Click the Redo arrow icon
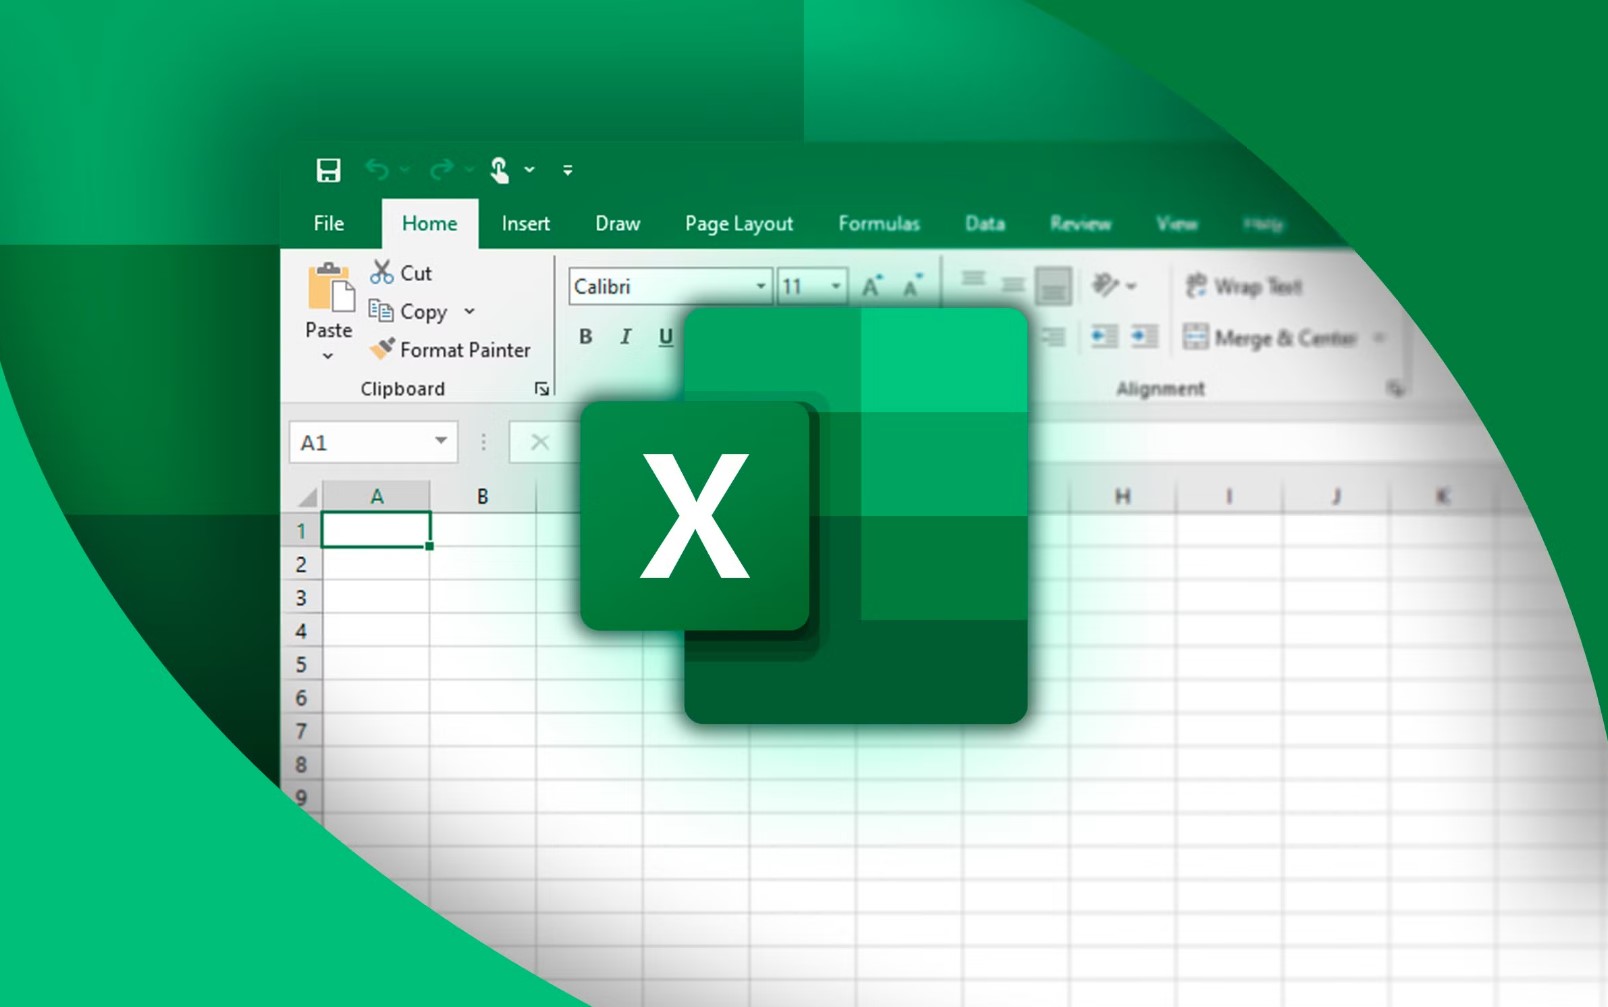The height and width of the screenshot is (1007, 1608). point(441,170)
